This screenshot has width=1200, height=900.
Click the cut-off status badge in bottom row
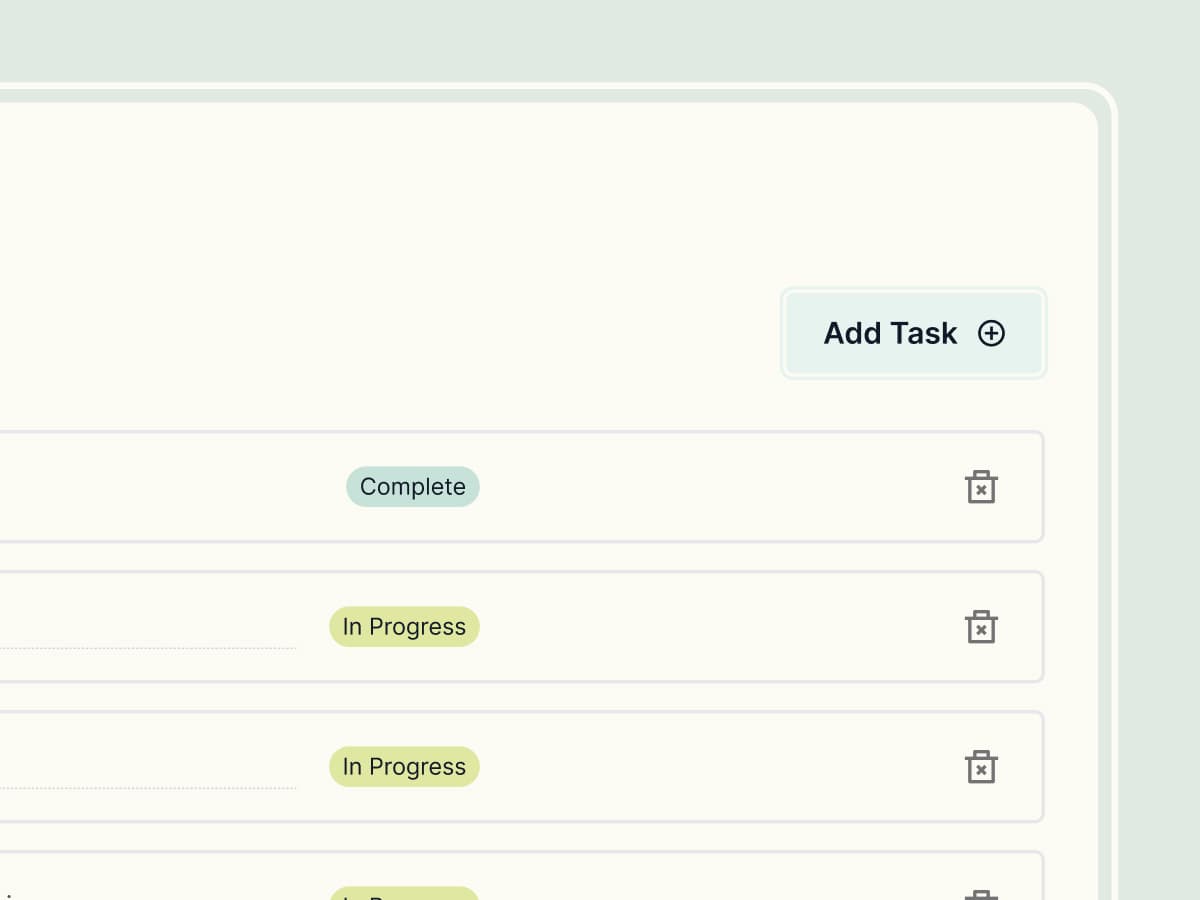[404, 894]
